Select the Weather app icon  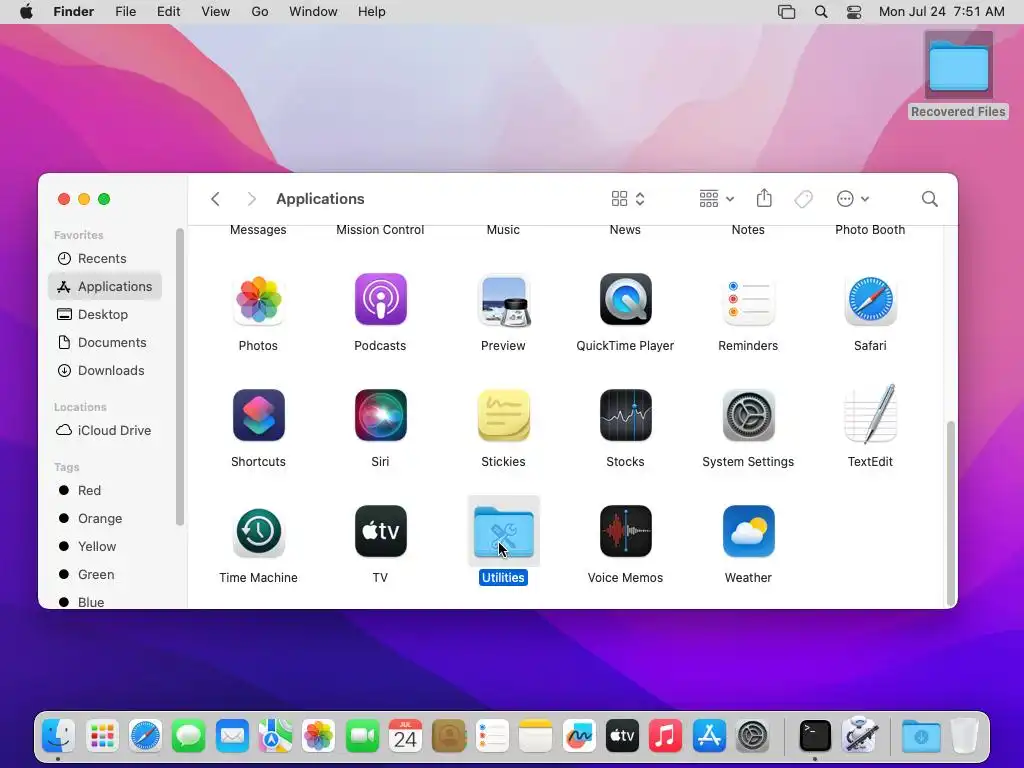click(748, 532)
